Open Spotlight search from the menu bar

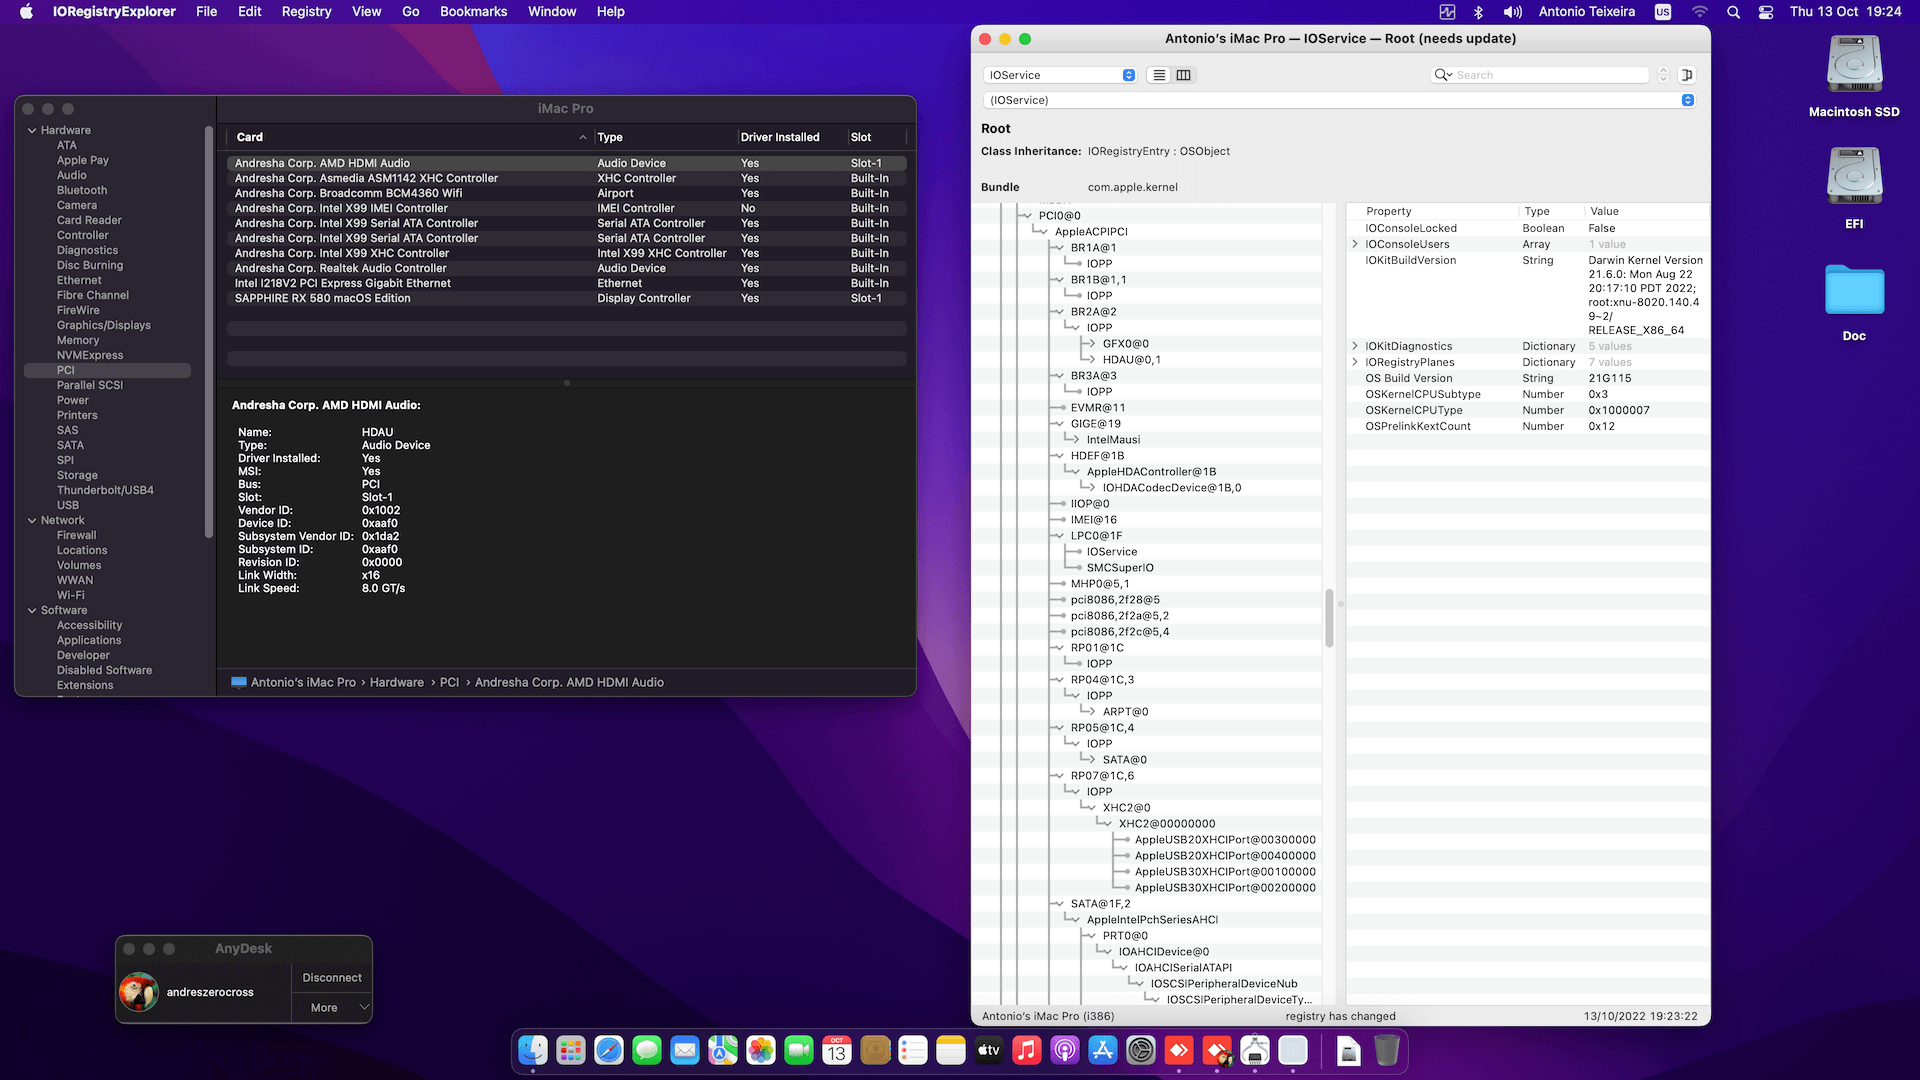pos(1733,12)
